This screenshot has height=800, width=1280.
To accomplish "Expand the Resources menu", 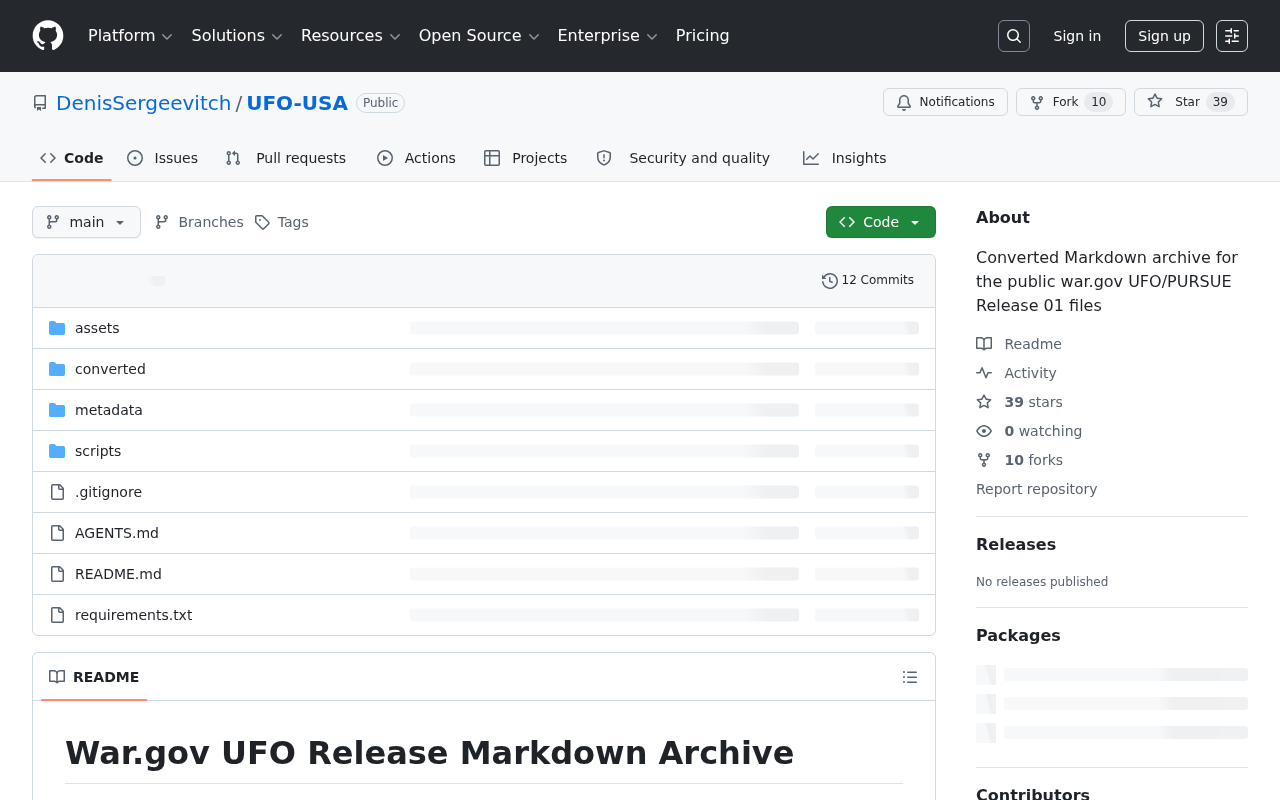I will point(351,36).
